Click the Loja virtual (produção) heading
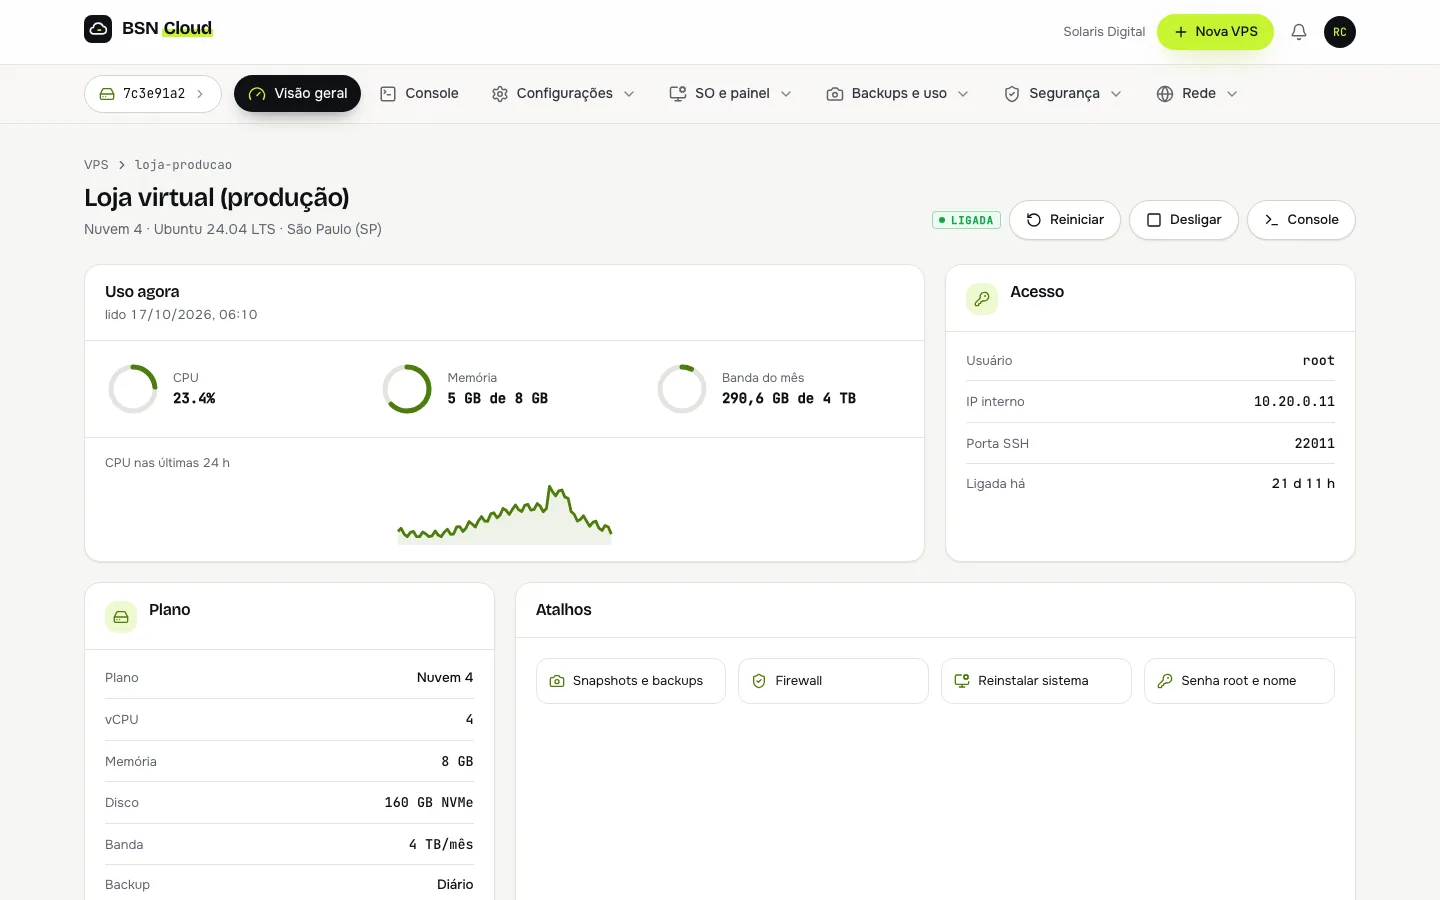This screenshot has height=900, width=1440. click(217, 198)
